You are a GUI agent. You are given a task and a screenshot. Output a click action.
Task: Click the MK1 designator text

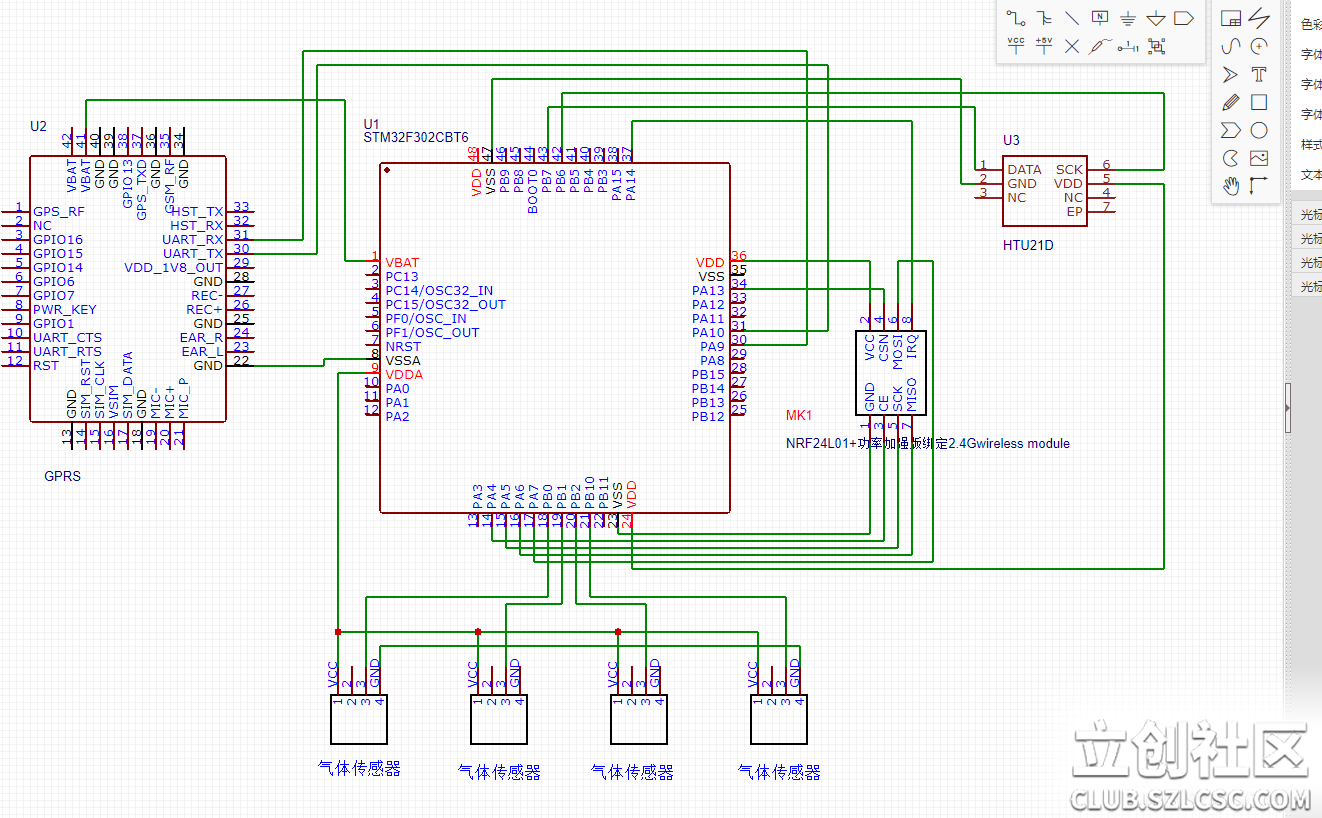[x=800, y=415]
